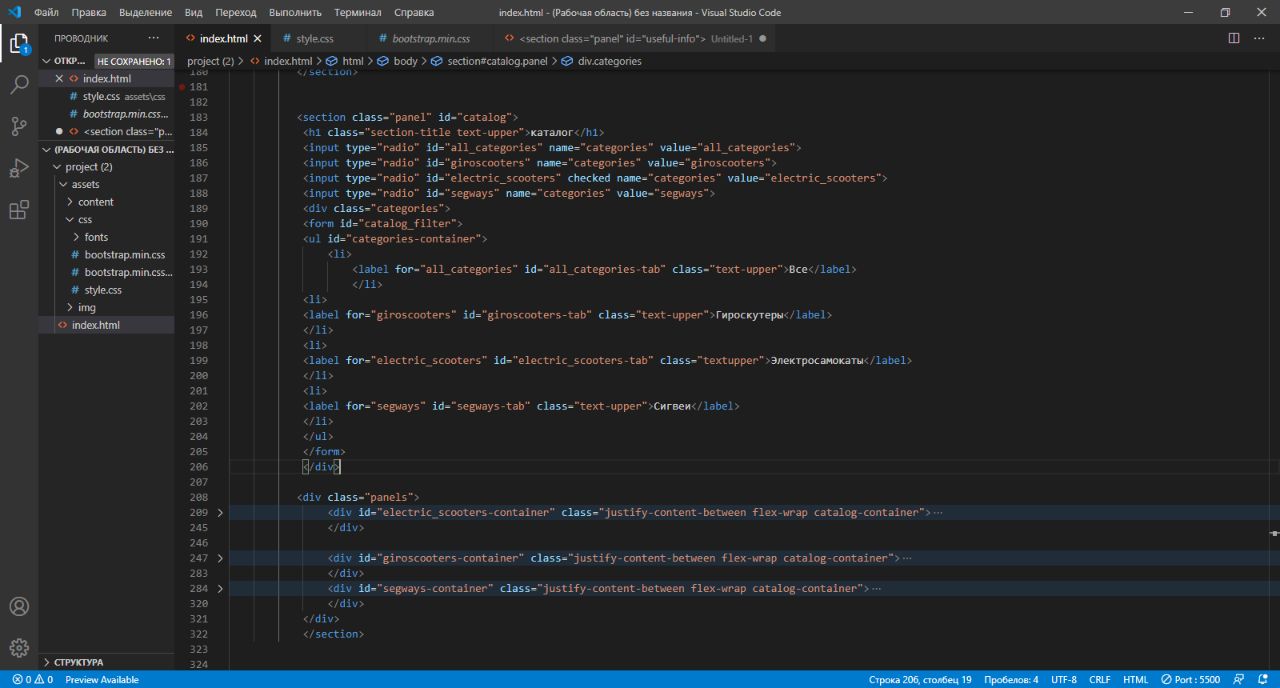Screen dimensions: 1280x688
Task: Open the Search view in activity bar
Action: (19, 85)
